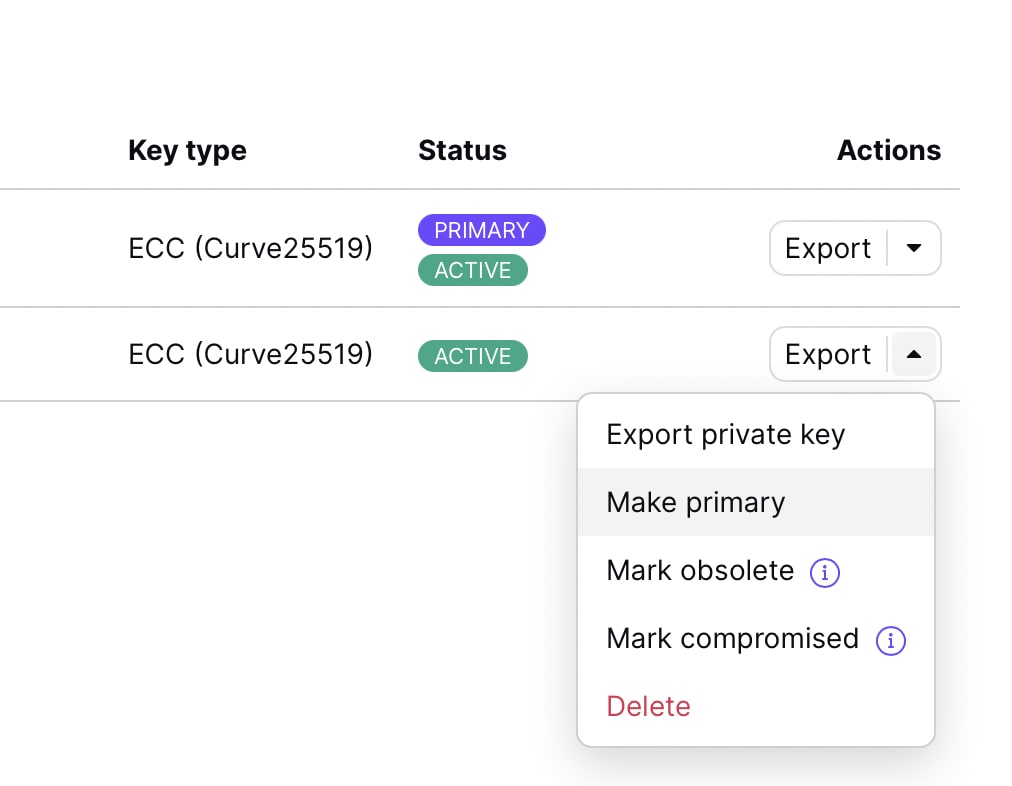Choose the Mark obsolete menu entry
This screenshot has height=786, width=1012.
pyautogui.click(x=700, y=571)
